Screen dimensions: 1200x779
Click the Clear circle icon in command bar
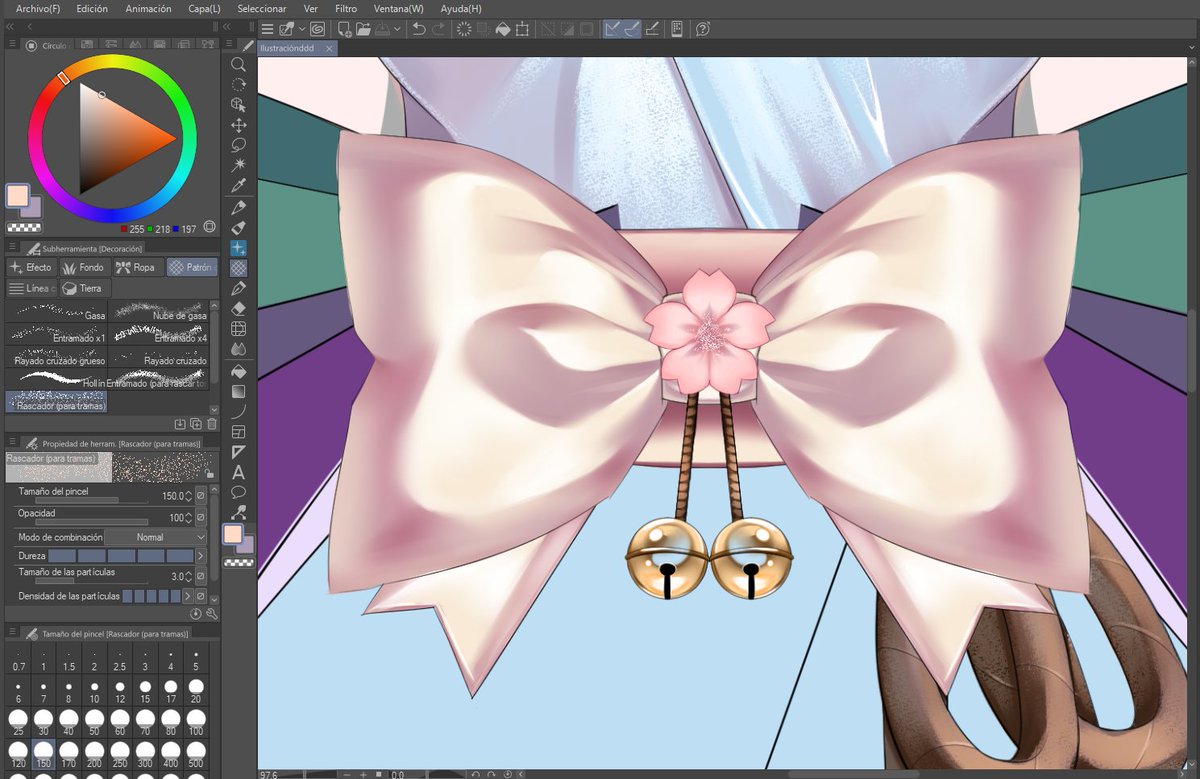point(463,29)
